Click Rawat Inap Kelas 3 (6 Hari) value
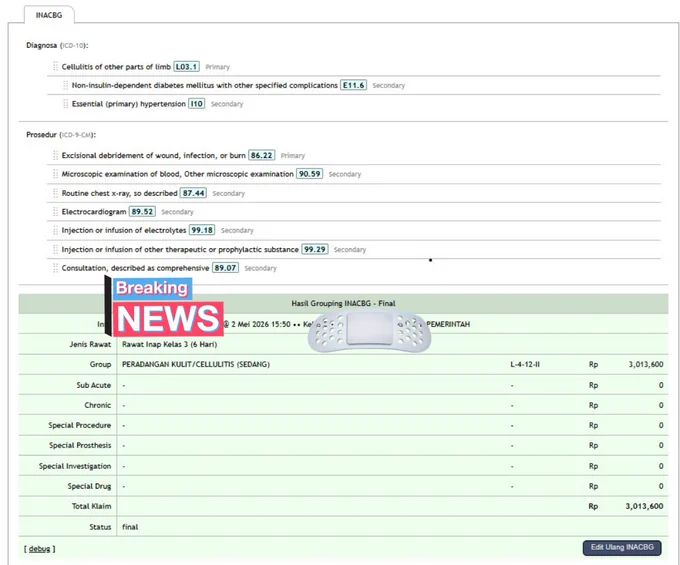680x565 pixels. tap(170, 344)
